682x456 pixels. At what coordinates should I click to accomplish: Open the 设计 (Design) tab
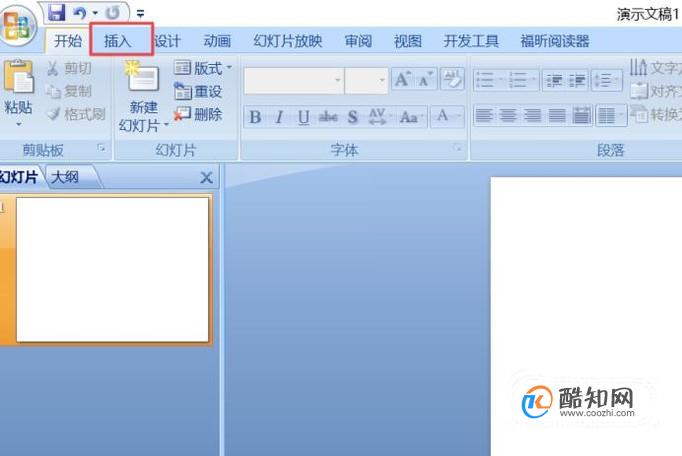(x=167, y=41)
